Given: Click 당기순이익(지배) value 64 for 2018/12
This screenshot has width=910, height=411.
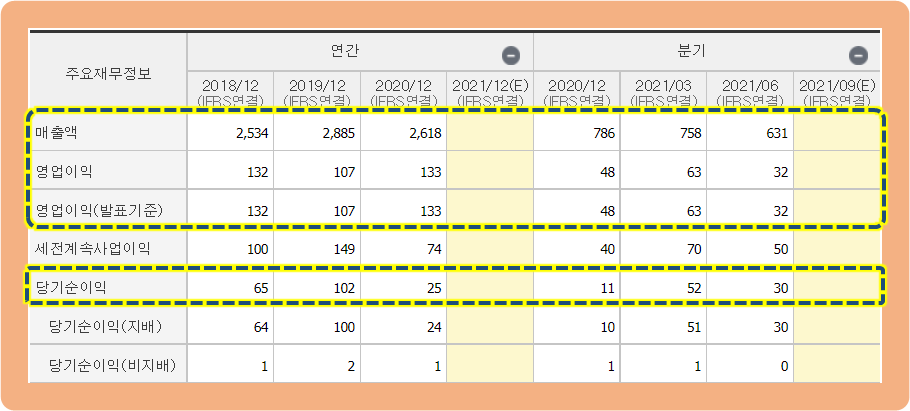Looking at the screenshot, I should click(x=261, y=327).
